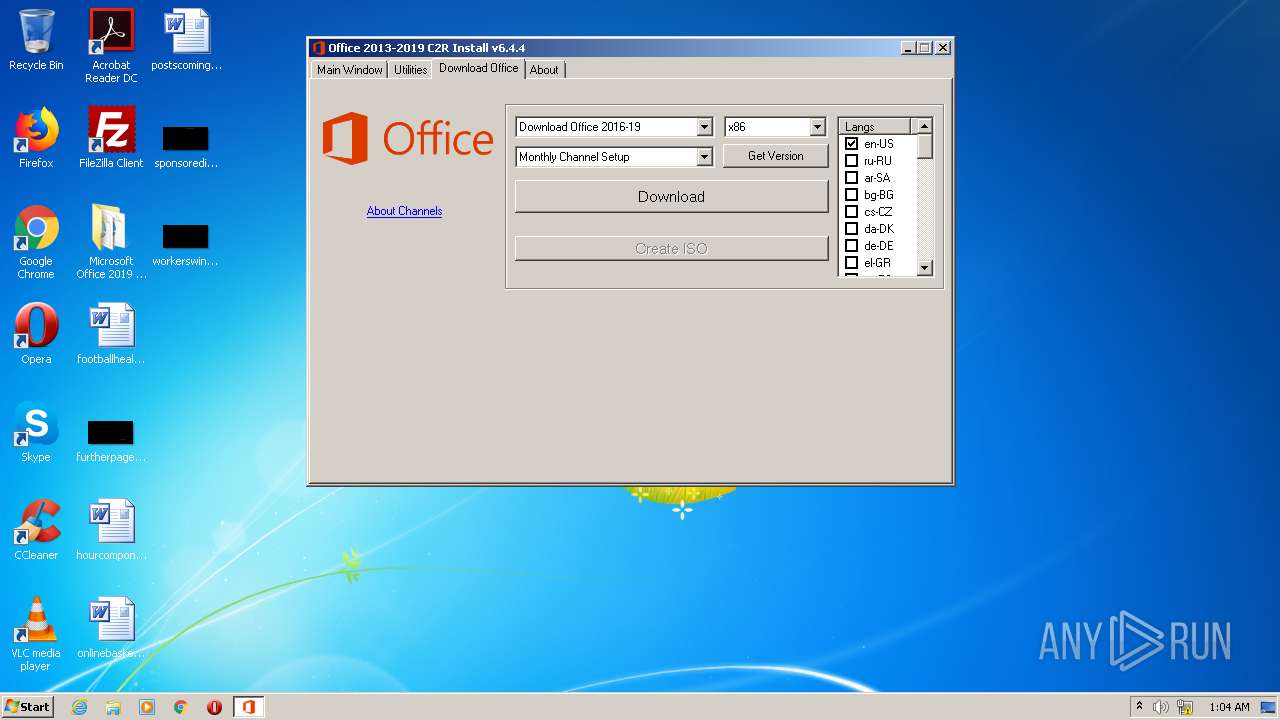Click the Get Version button
The image size is (1280, 720).
point(776,156)
